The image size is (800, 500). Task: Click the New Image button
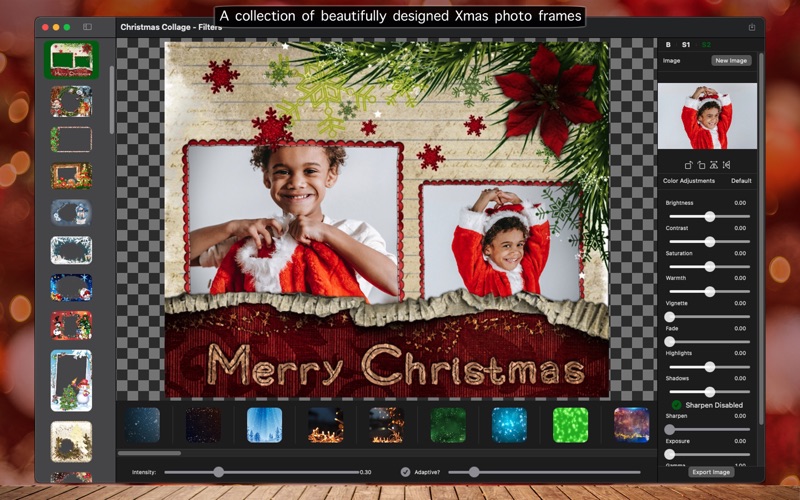(x=731, y=61)
